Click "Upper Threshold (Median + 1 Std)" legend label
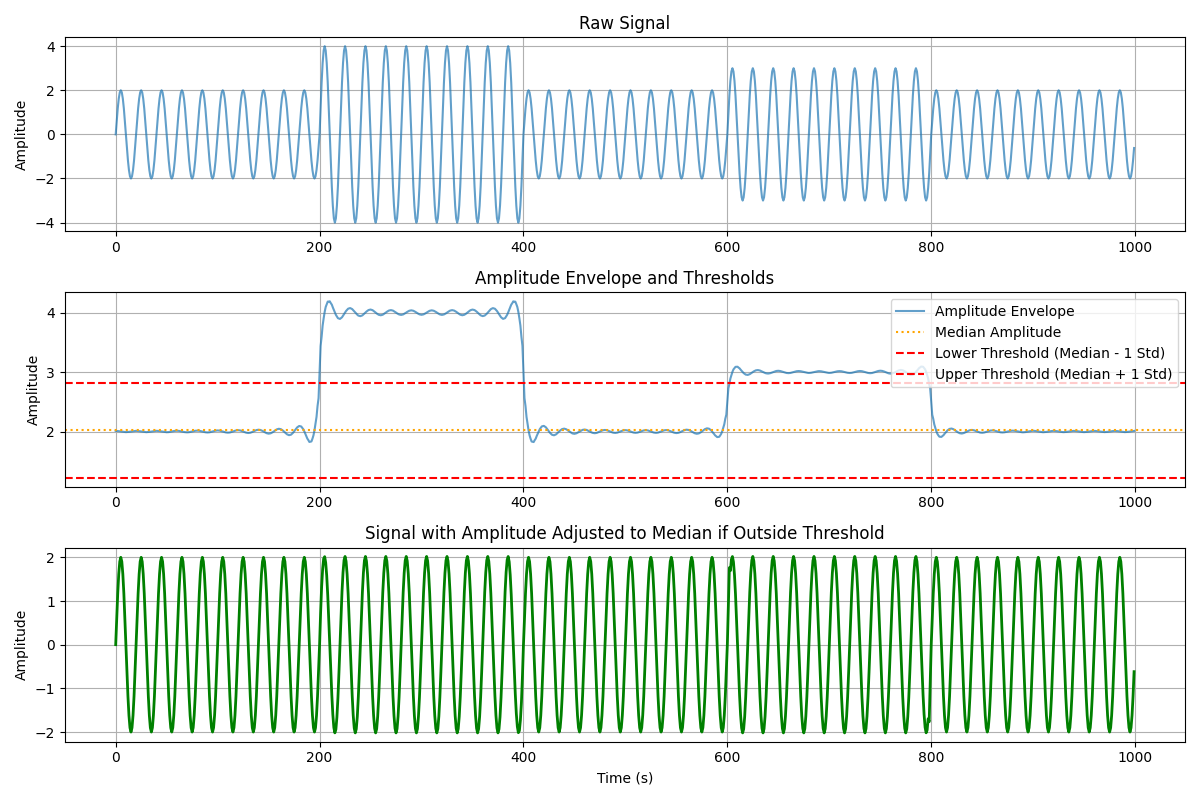Image resolution: width=1200 pixels, height=800 pixels. (x=1053, y=374)
